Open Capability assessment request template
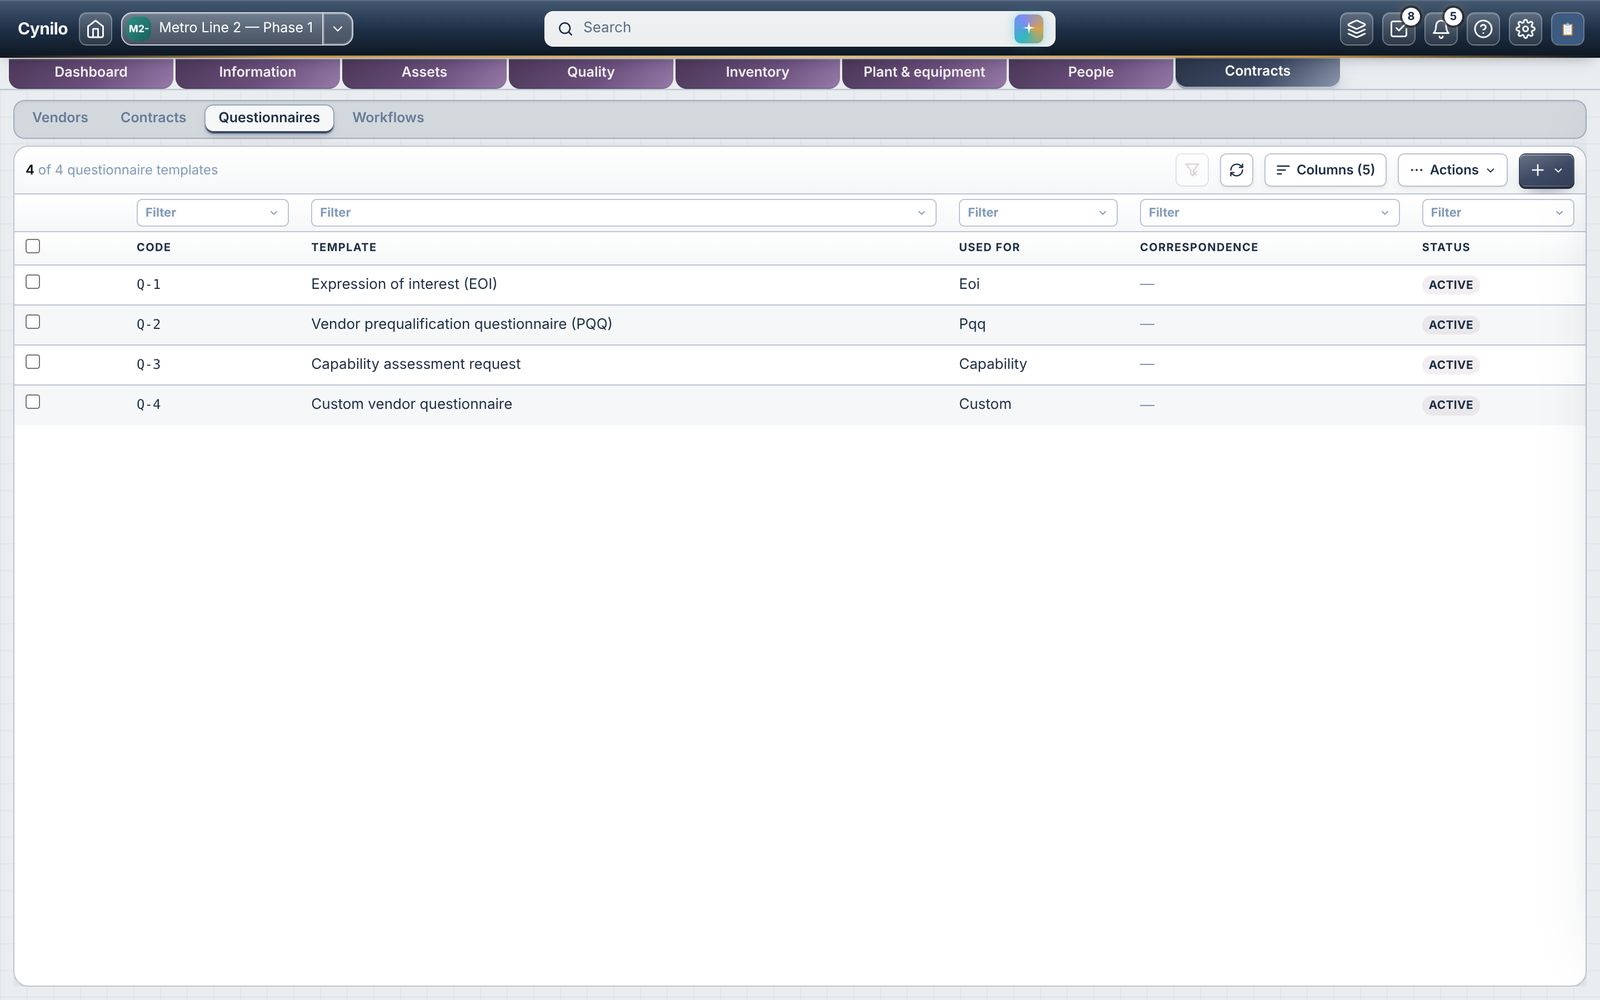This screenshot has height=1000, width=1600. point(416,364)
